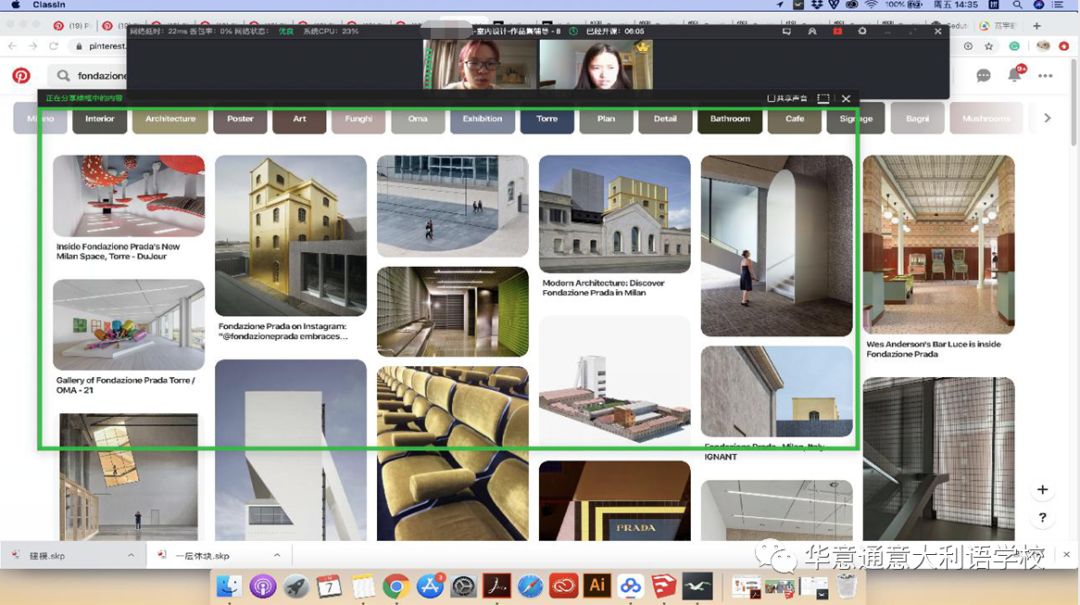Launch Google Chrome from the Dock
This screenshot has width=1080, height=605.
point(396,586)
